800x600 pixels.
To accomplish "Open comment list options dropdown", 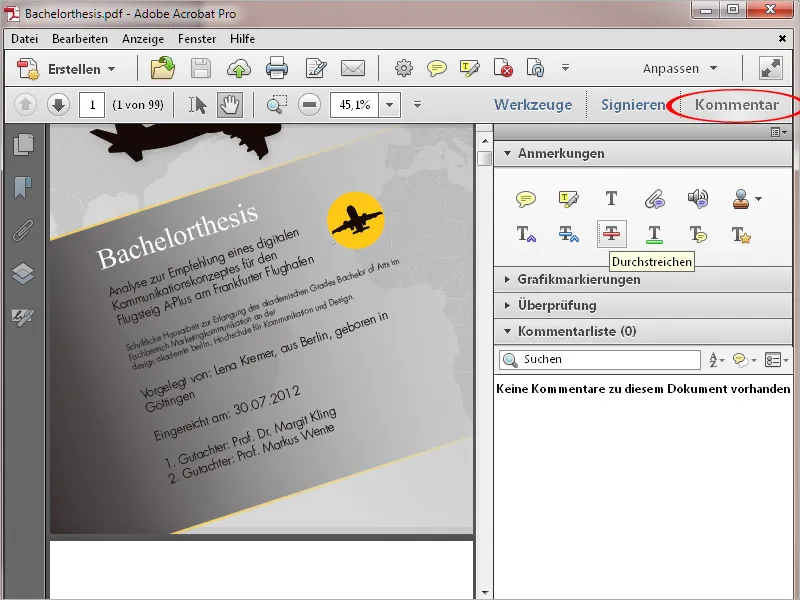I will coord(776,360).
